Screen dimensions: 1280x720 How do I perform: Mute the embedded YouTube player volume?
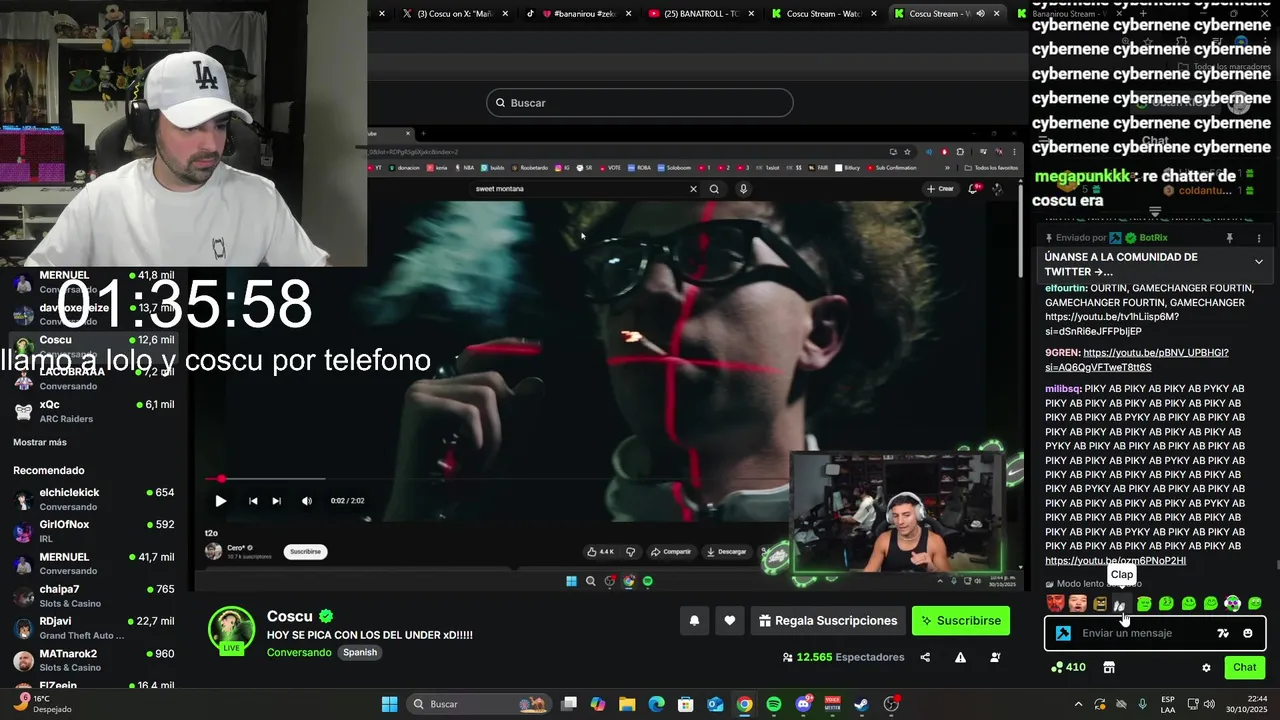pos(307,501)
